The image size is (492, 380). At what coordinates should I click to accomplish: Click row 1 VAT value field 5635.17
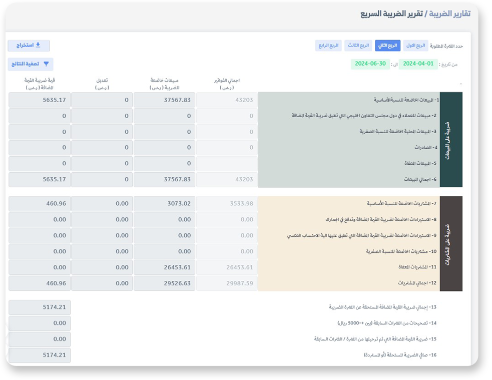[39, 100]
